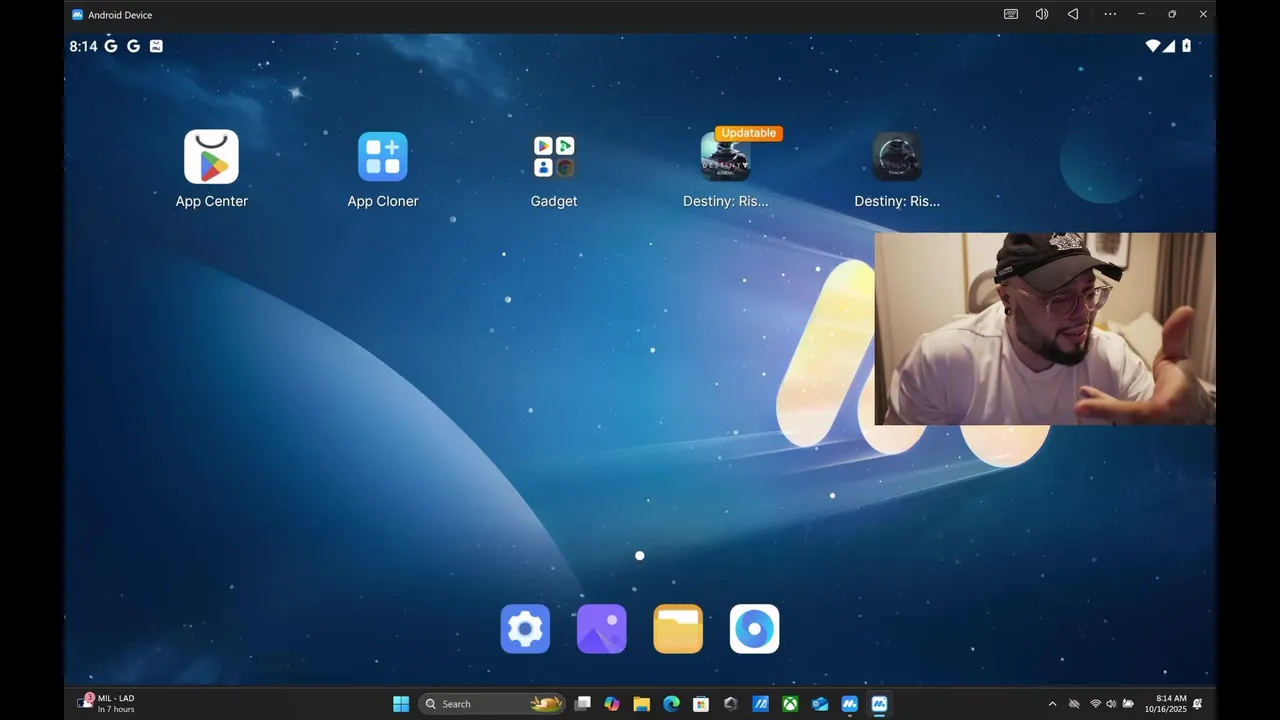Viewport: 1280px width, 720px height.
Task: Click the orange Updatable badge
Action: (x=749, y=133)
